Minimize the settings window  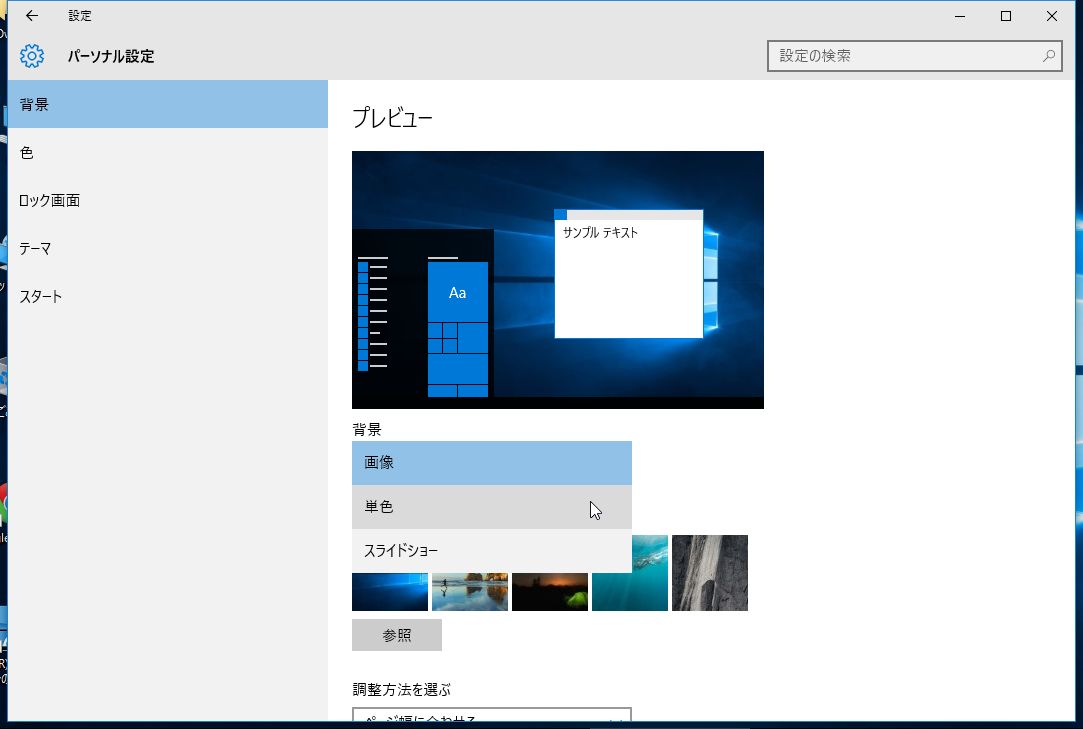pyautogui.click(x=960, y=16)
